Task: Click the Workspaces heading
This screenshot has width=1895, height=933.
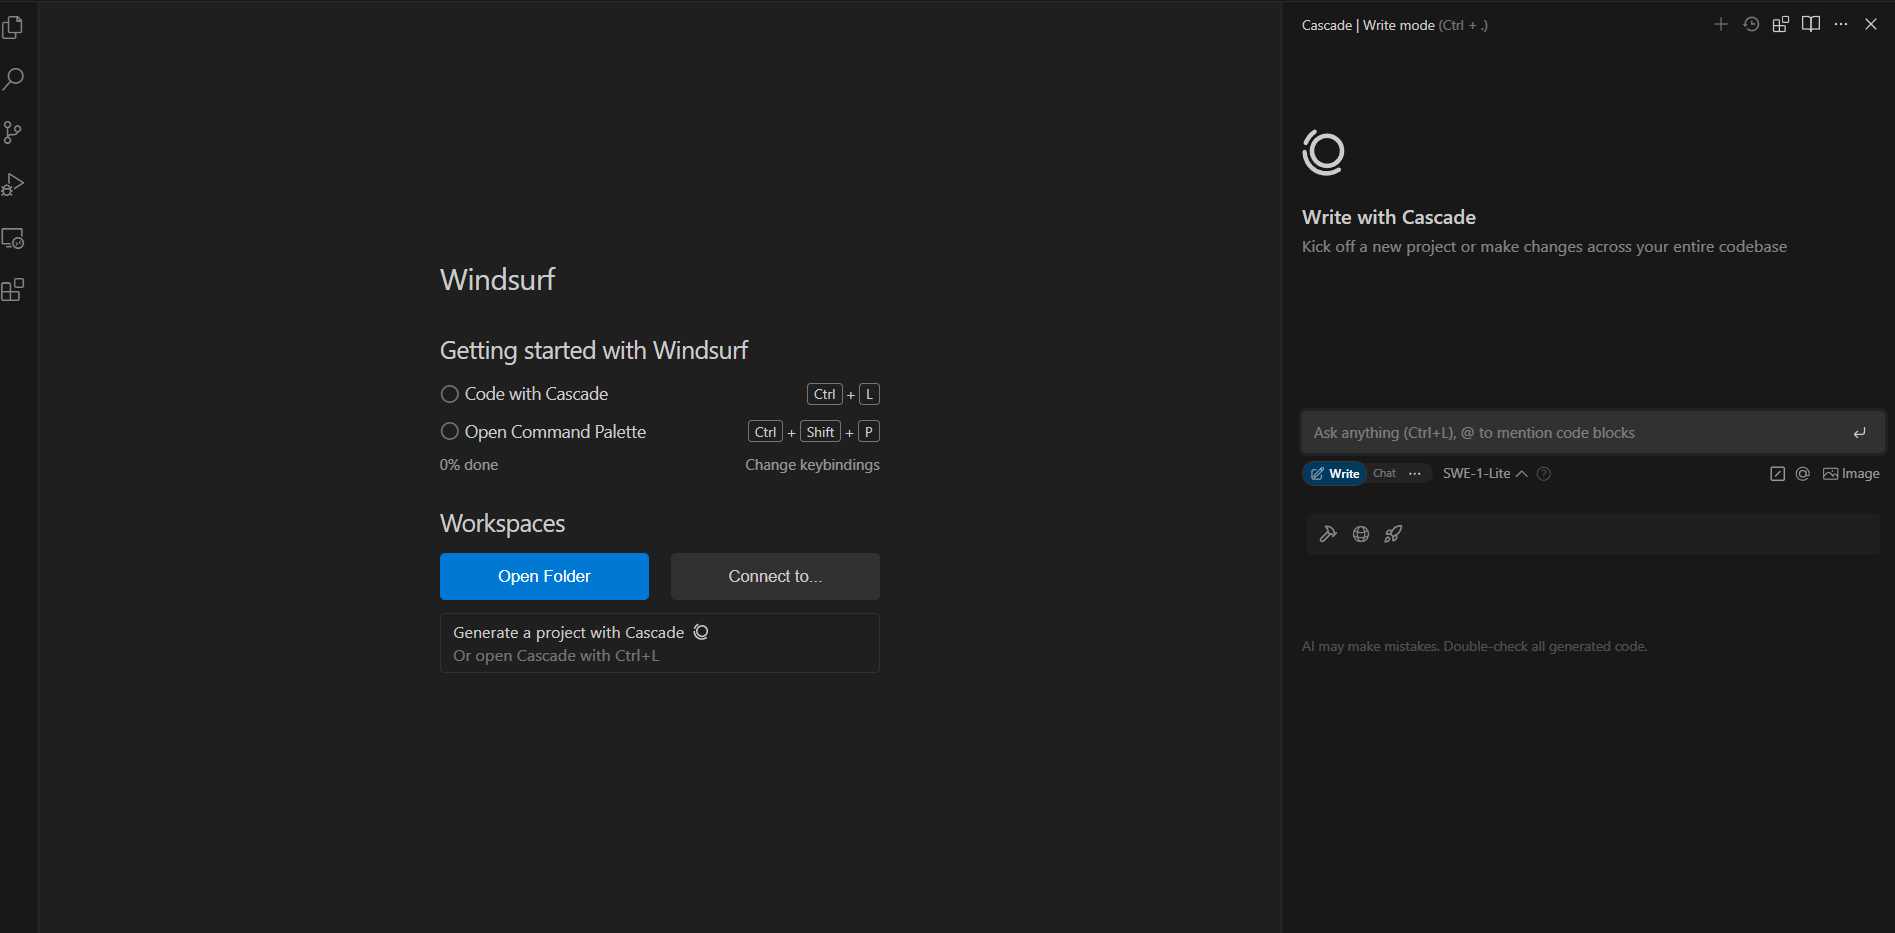Action: click(502, 523)
